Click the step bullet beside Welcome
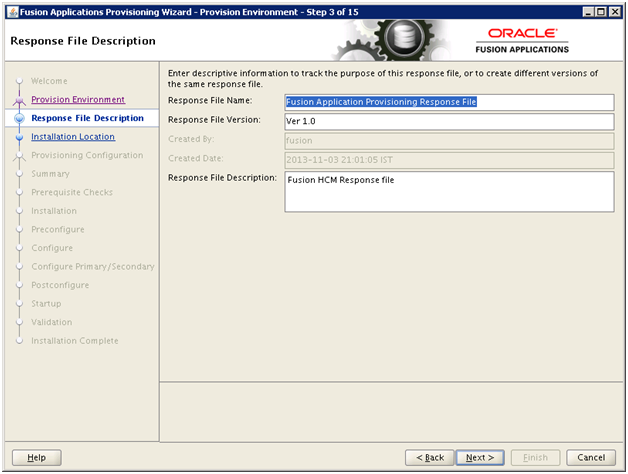 tap(19, 81)
